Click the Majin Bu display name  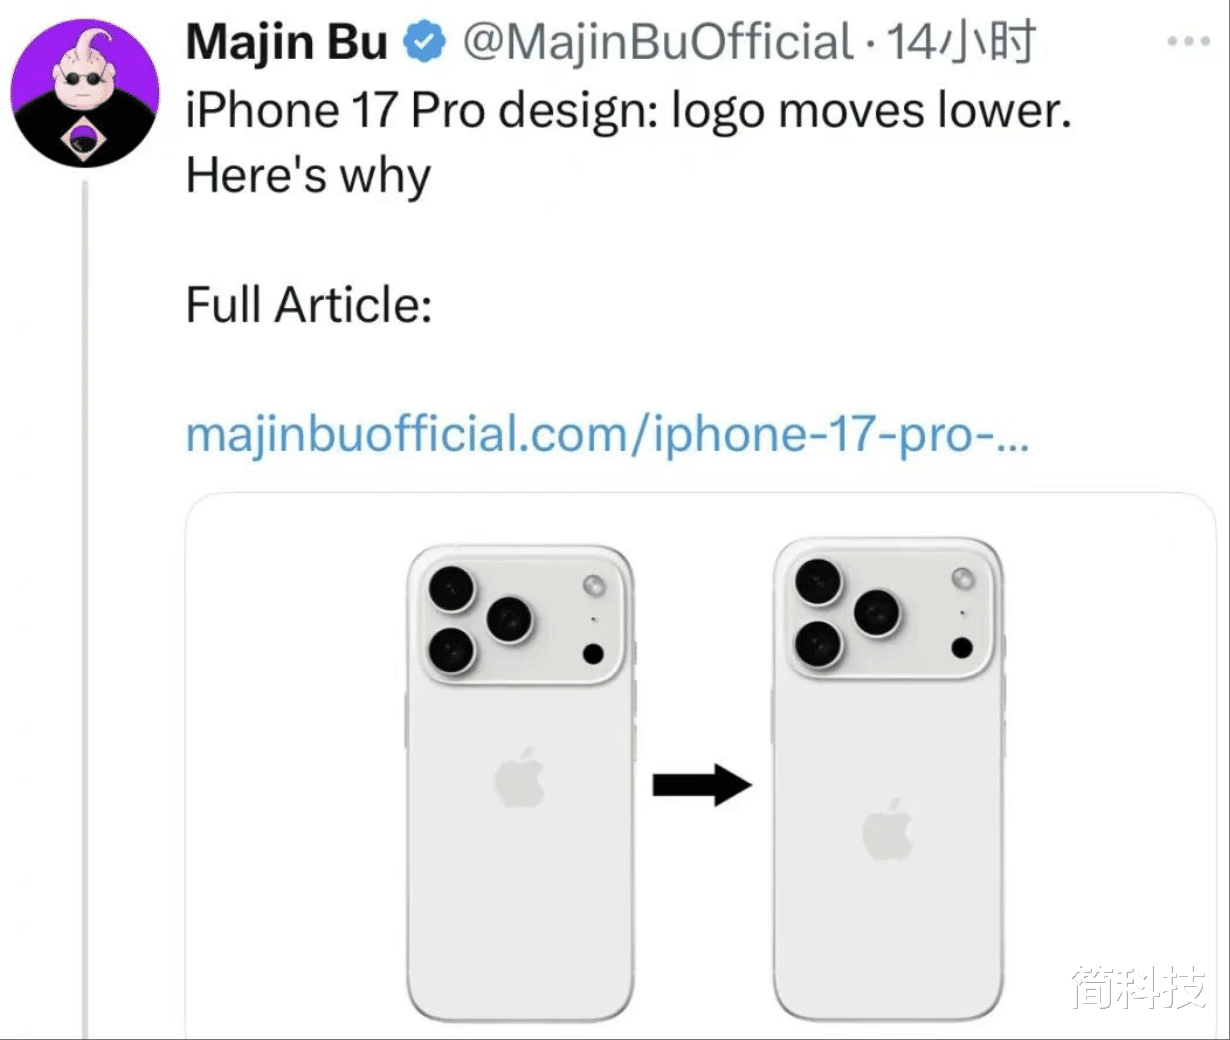click(287, 43)
